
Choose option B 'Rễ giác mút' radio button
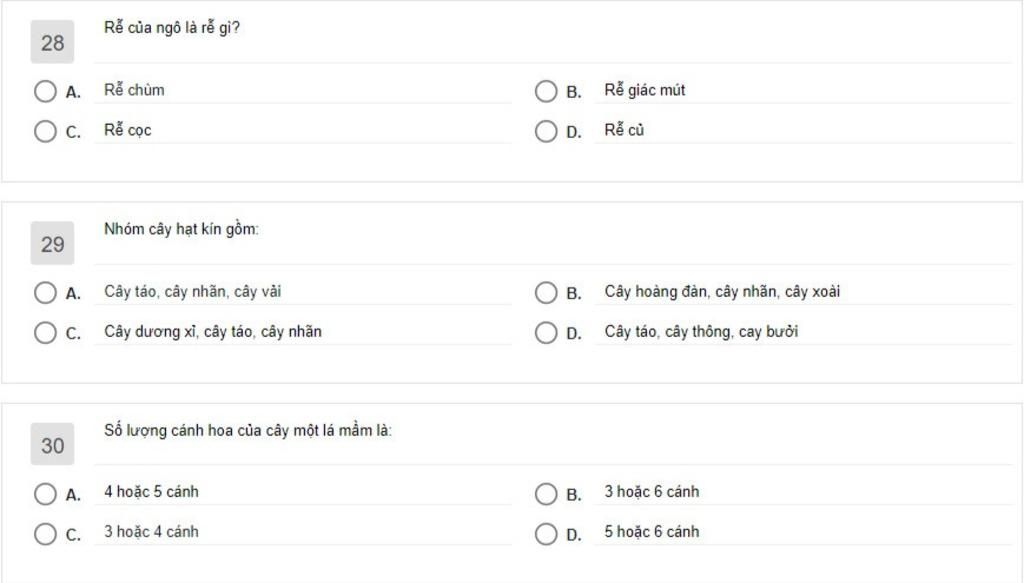click(x=545, y=92)
